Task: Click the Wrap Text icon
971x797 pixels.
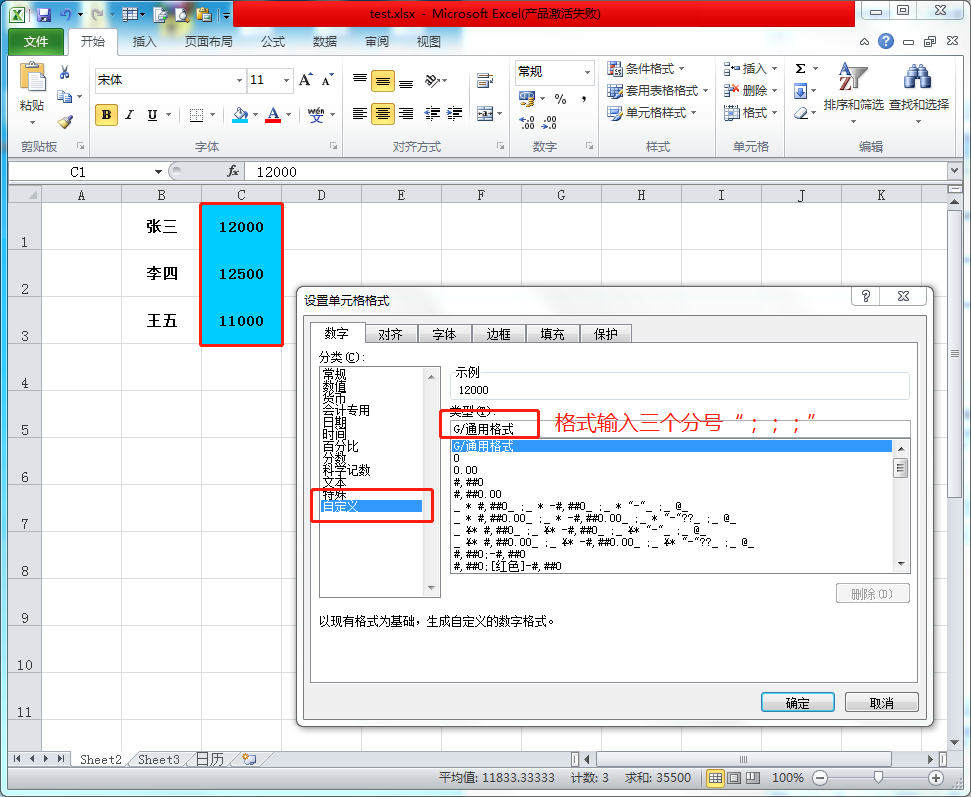Action: click(485, 81)
